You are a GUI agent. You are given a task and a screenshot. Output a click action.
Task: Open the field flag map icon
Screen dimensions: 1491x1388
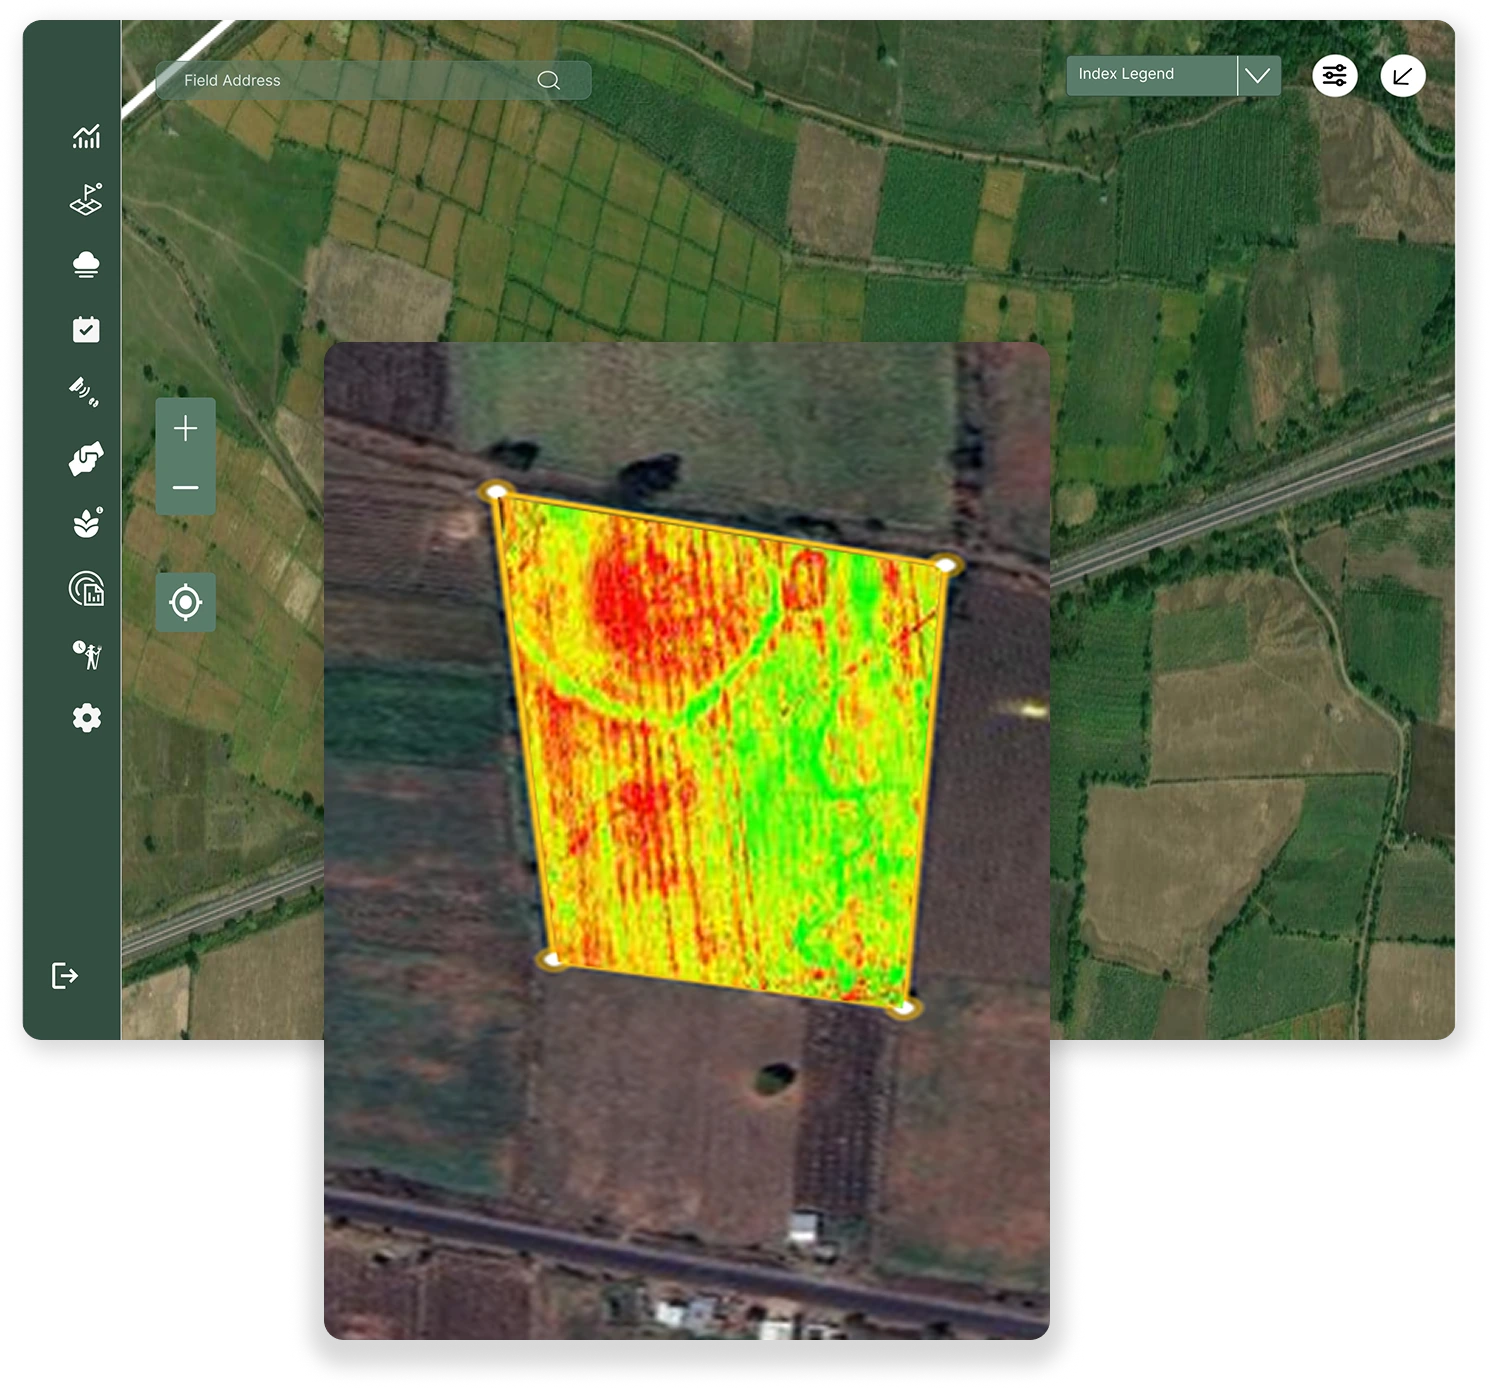[x=86, y=199]
